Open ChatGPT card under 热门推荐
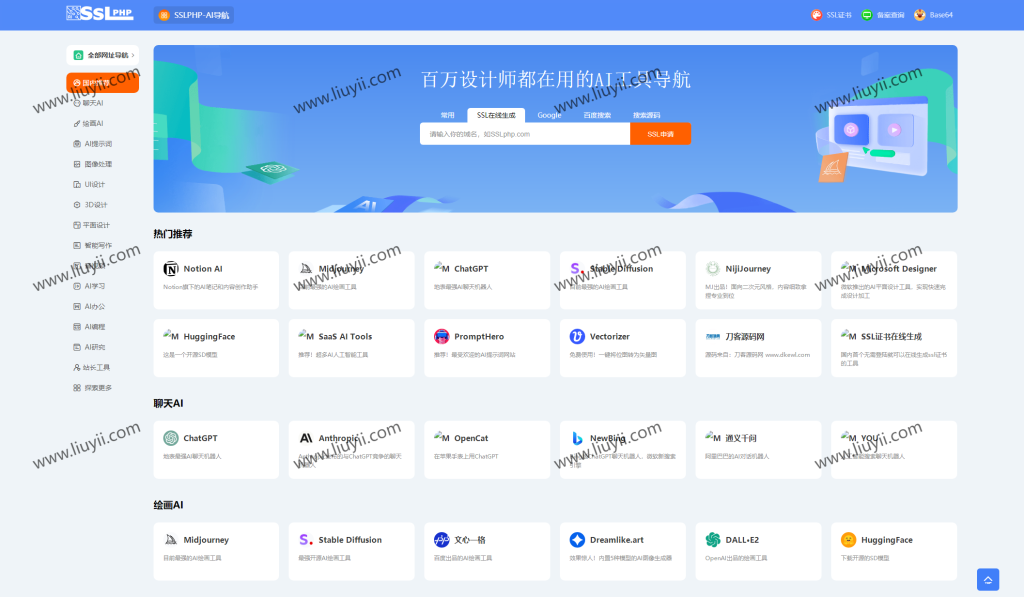1024x597 pixels. pos(487,280)
